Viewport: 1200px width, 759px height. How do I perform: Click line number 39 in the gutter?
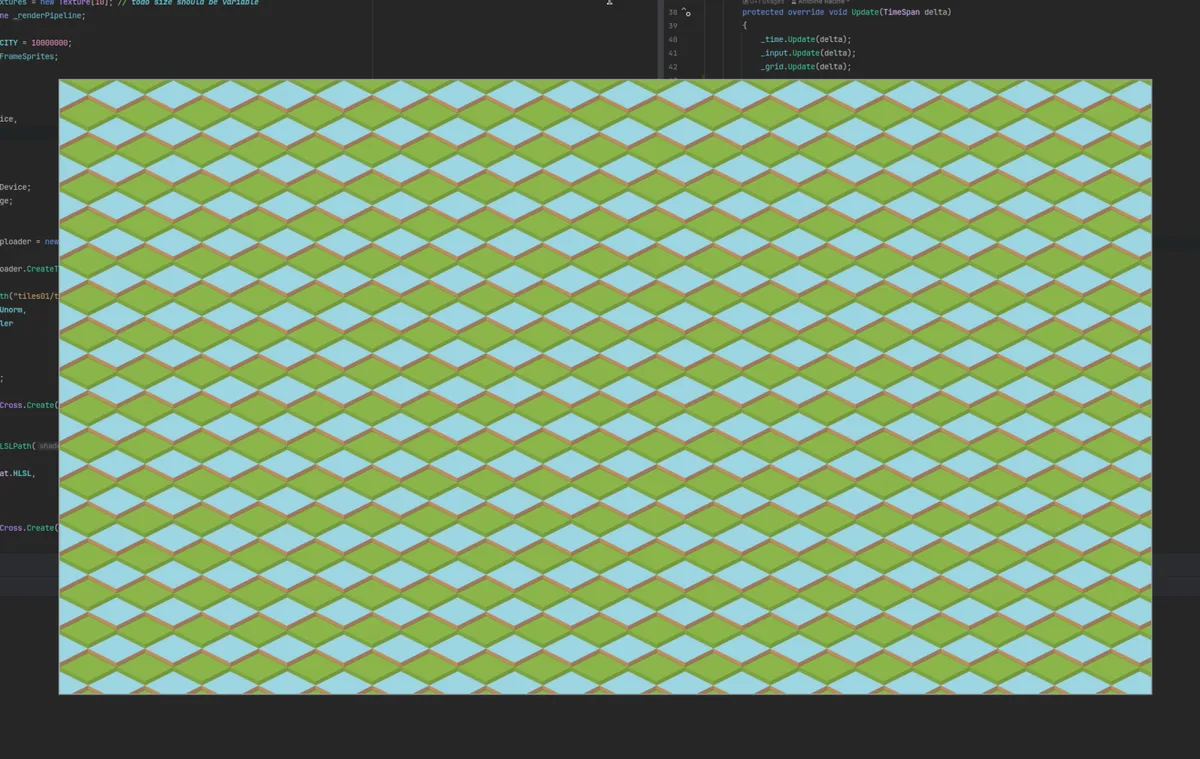coord(672,25)
